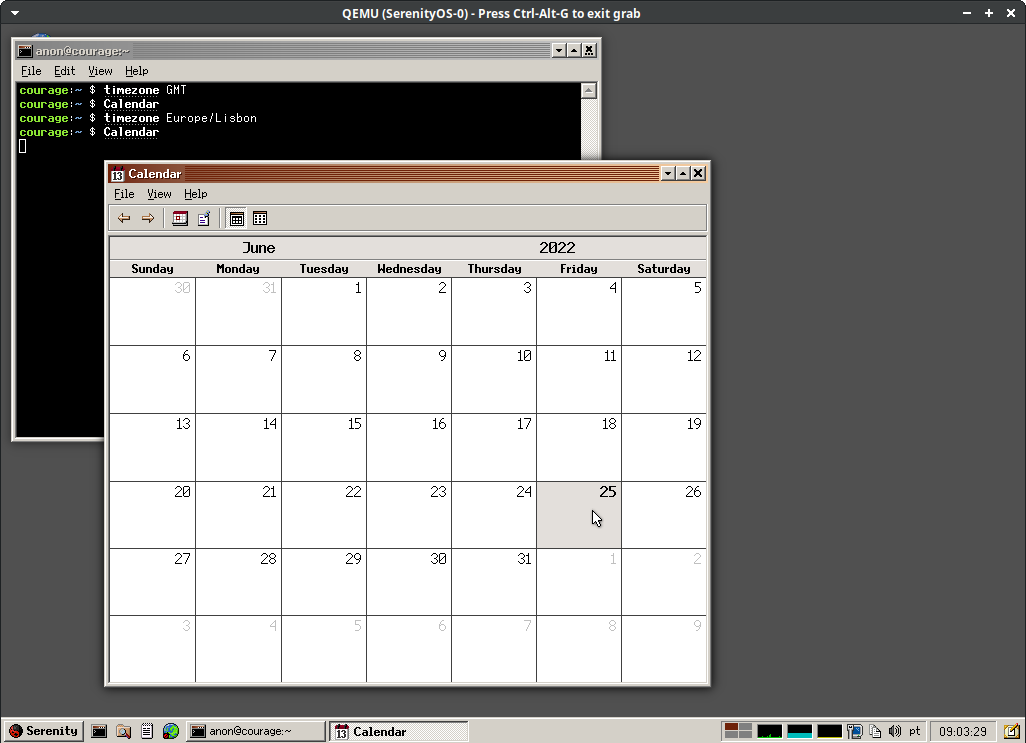Select day 29 Tuesday cell

(324, 581)
